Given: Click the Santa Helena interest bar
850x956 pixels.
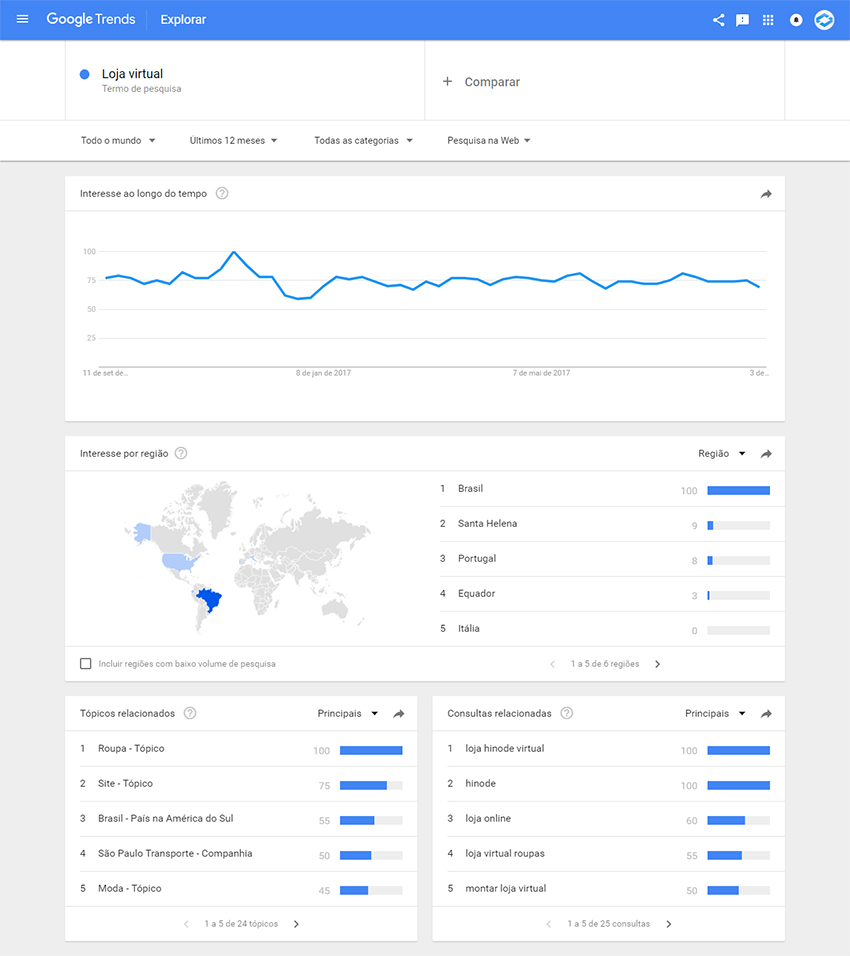Looking at the screenshot, I should 738,526.
